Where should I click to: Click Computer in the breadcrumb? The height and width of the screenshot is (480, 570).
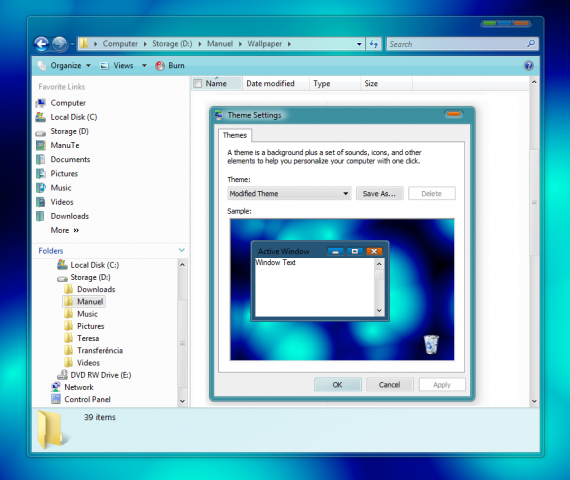coord(120,44)
